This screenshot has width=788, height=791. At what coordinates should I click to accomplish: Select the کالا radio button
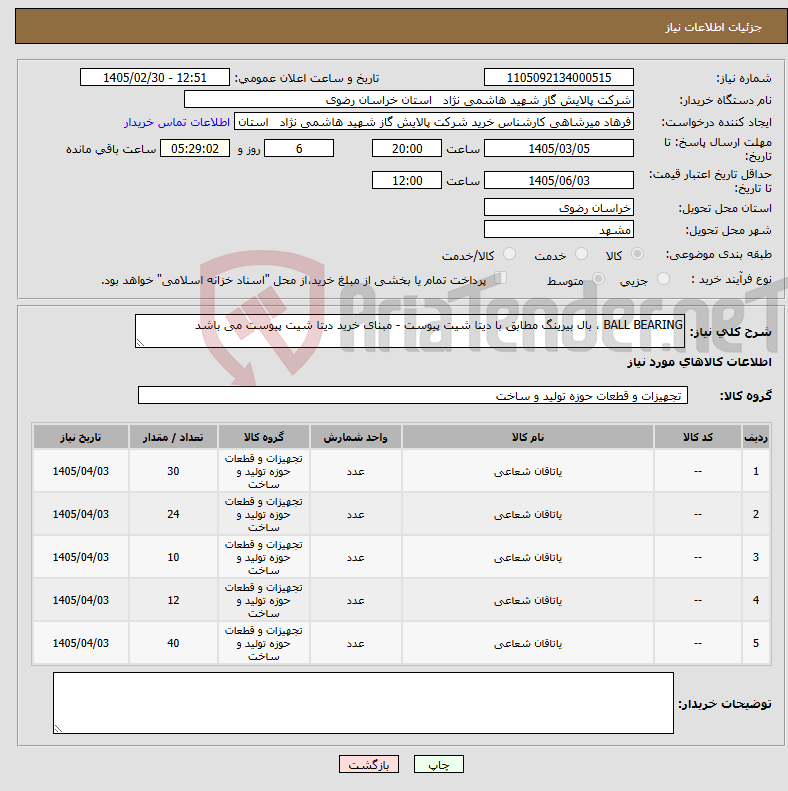coord(637,254)
